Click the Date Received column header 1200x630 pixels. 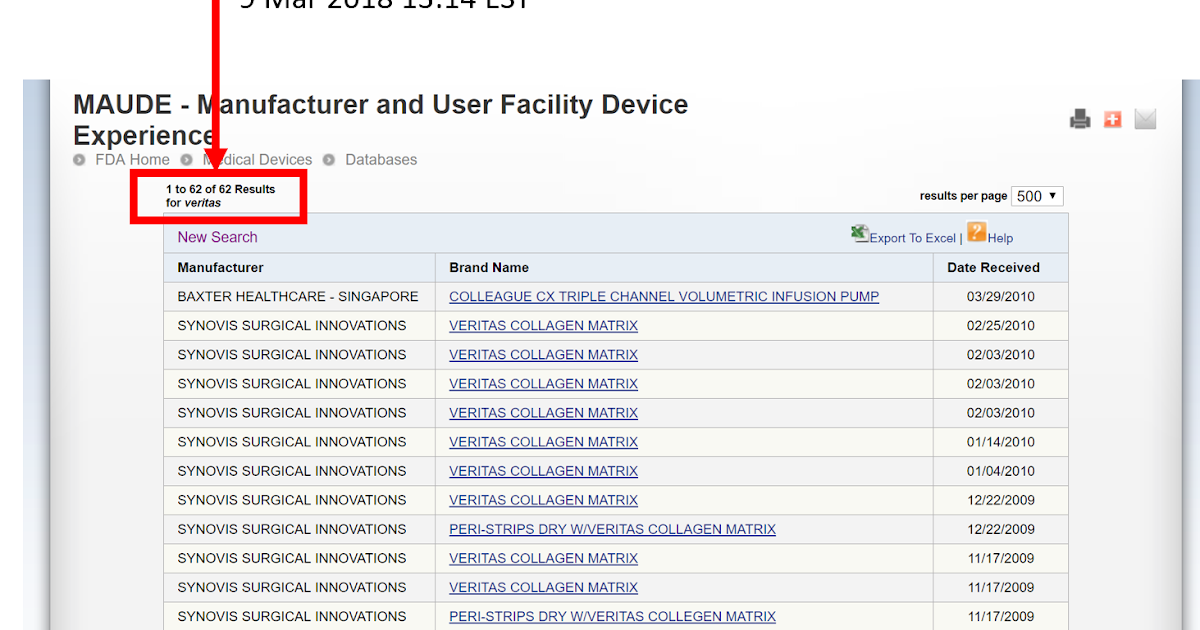tap(993, 267)
